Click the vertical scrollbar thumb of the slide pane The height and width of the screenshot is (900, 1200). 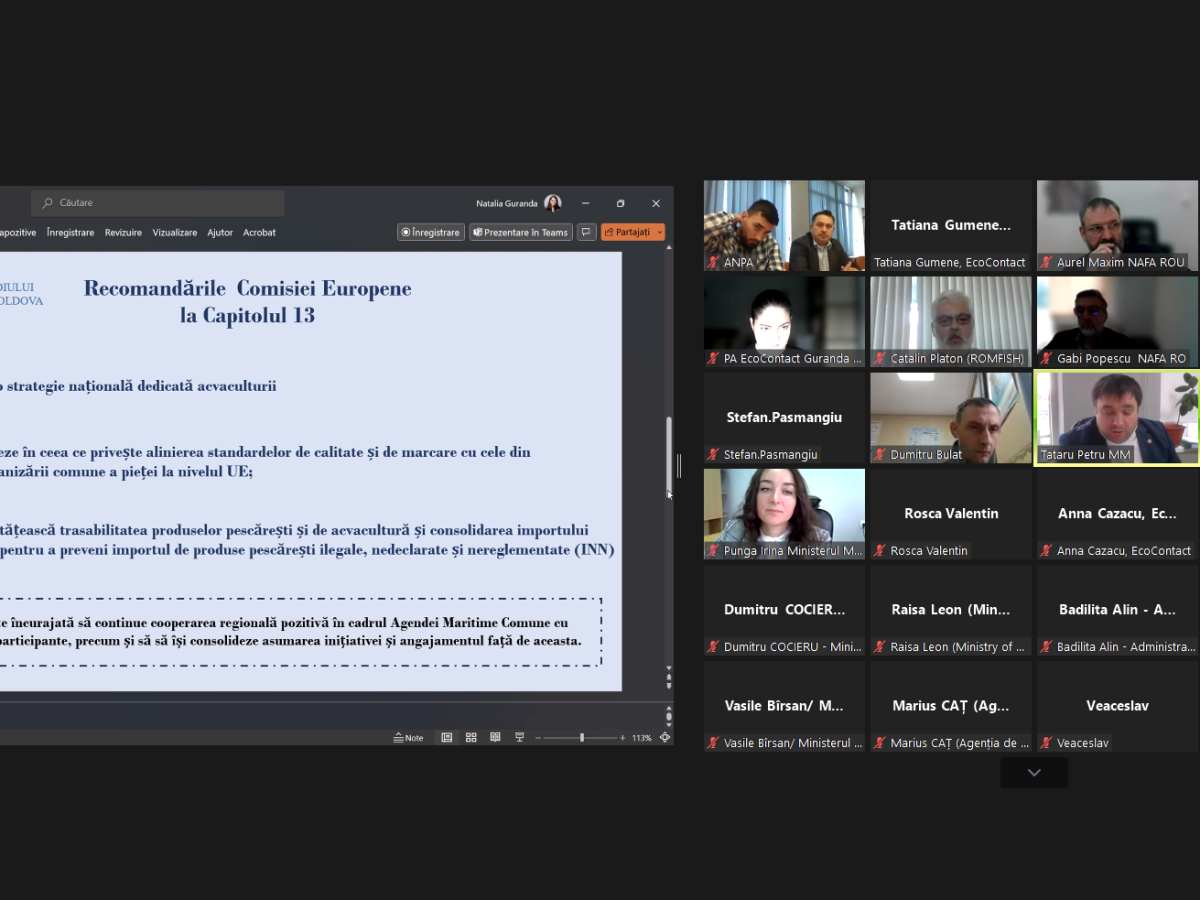pos(669,455)
